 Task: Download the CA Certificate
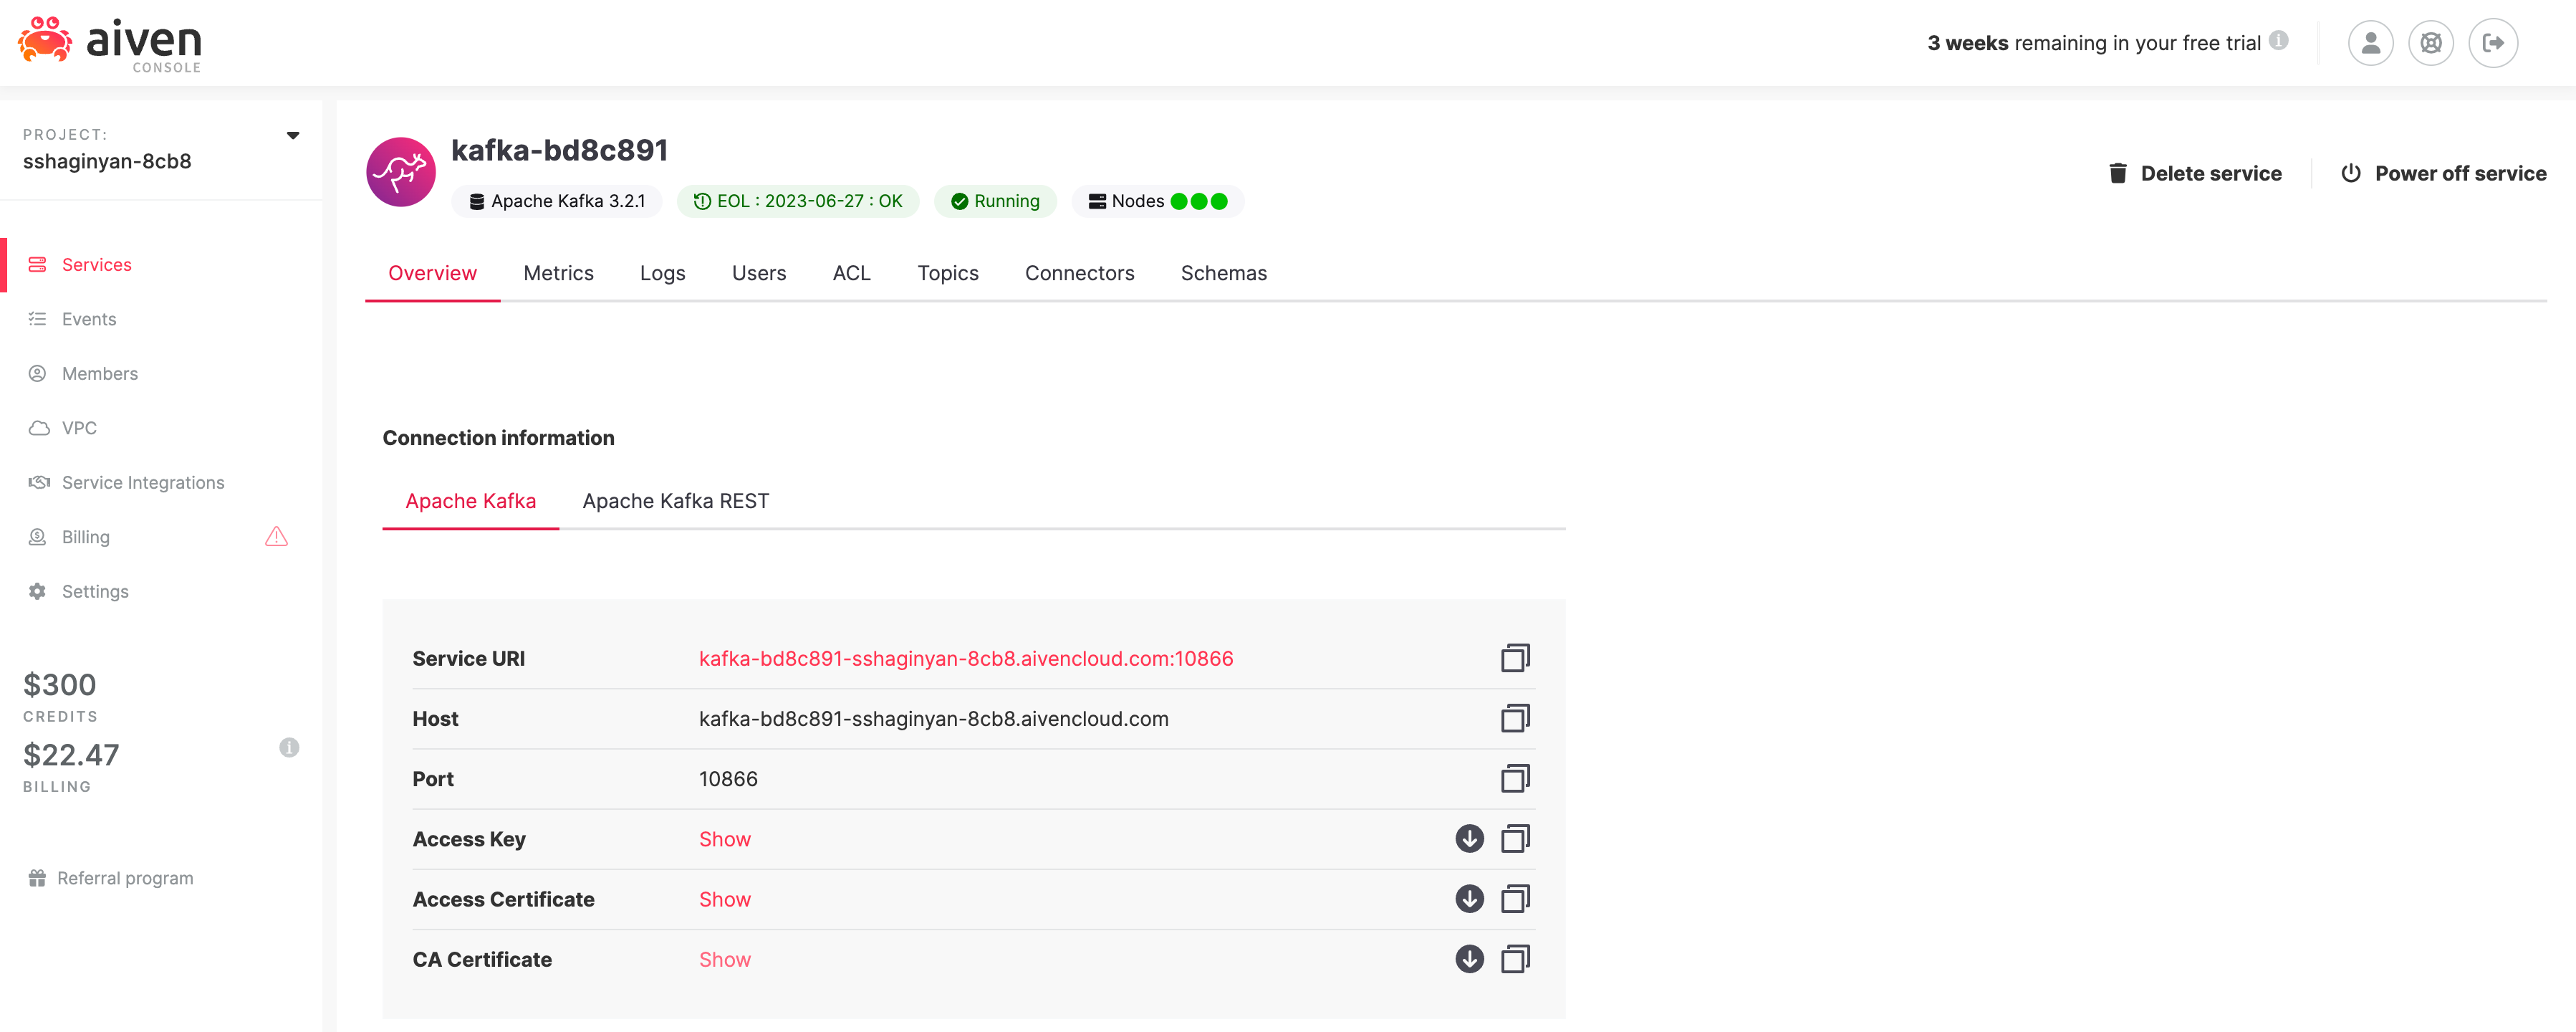coord(1469,958)
